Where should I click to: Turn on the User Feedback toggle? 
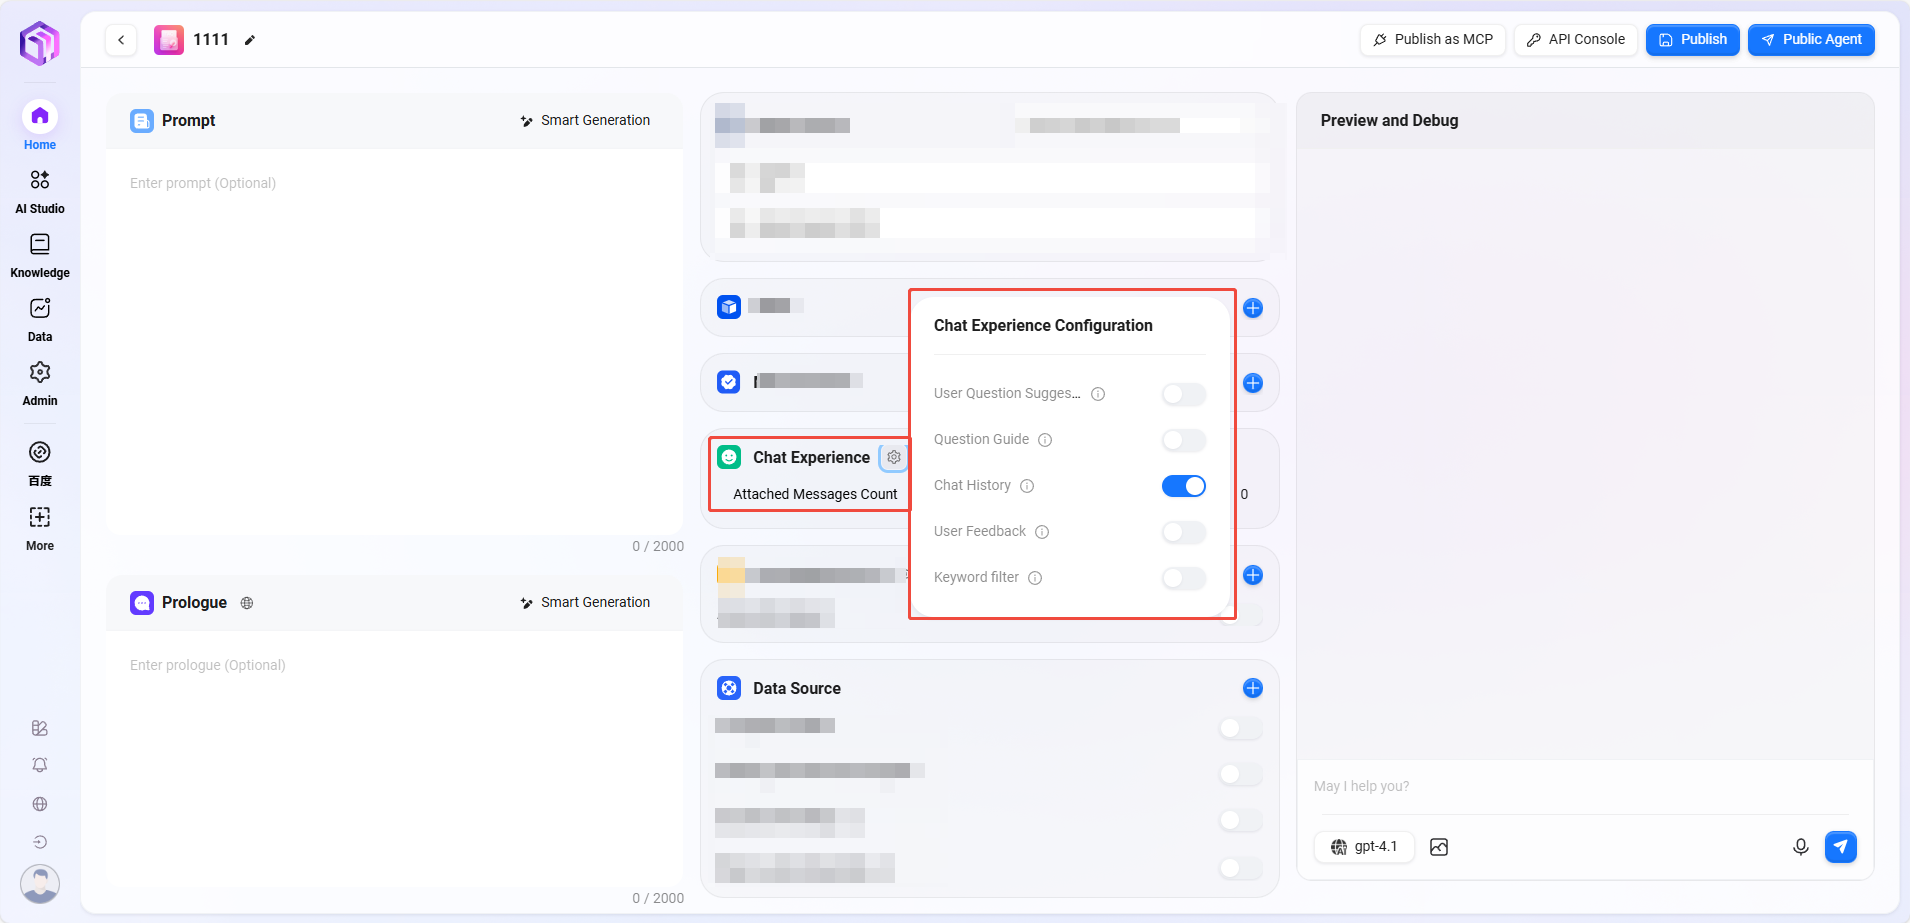pos(1183,532)
